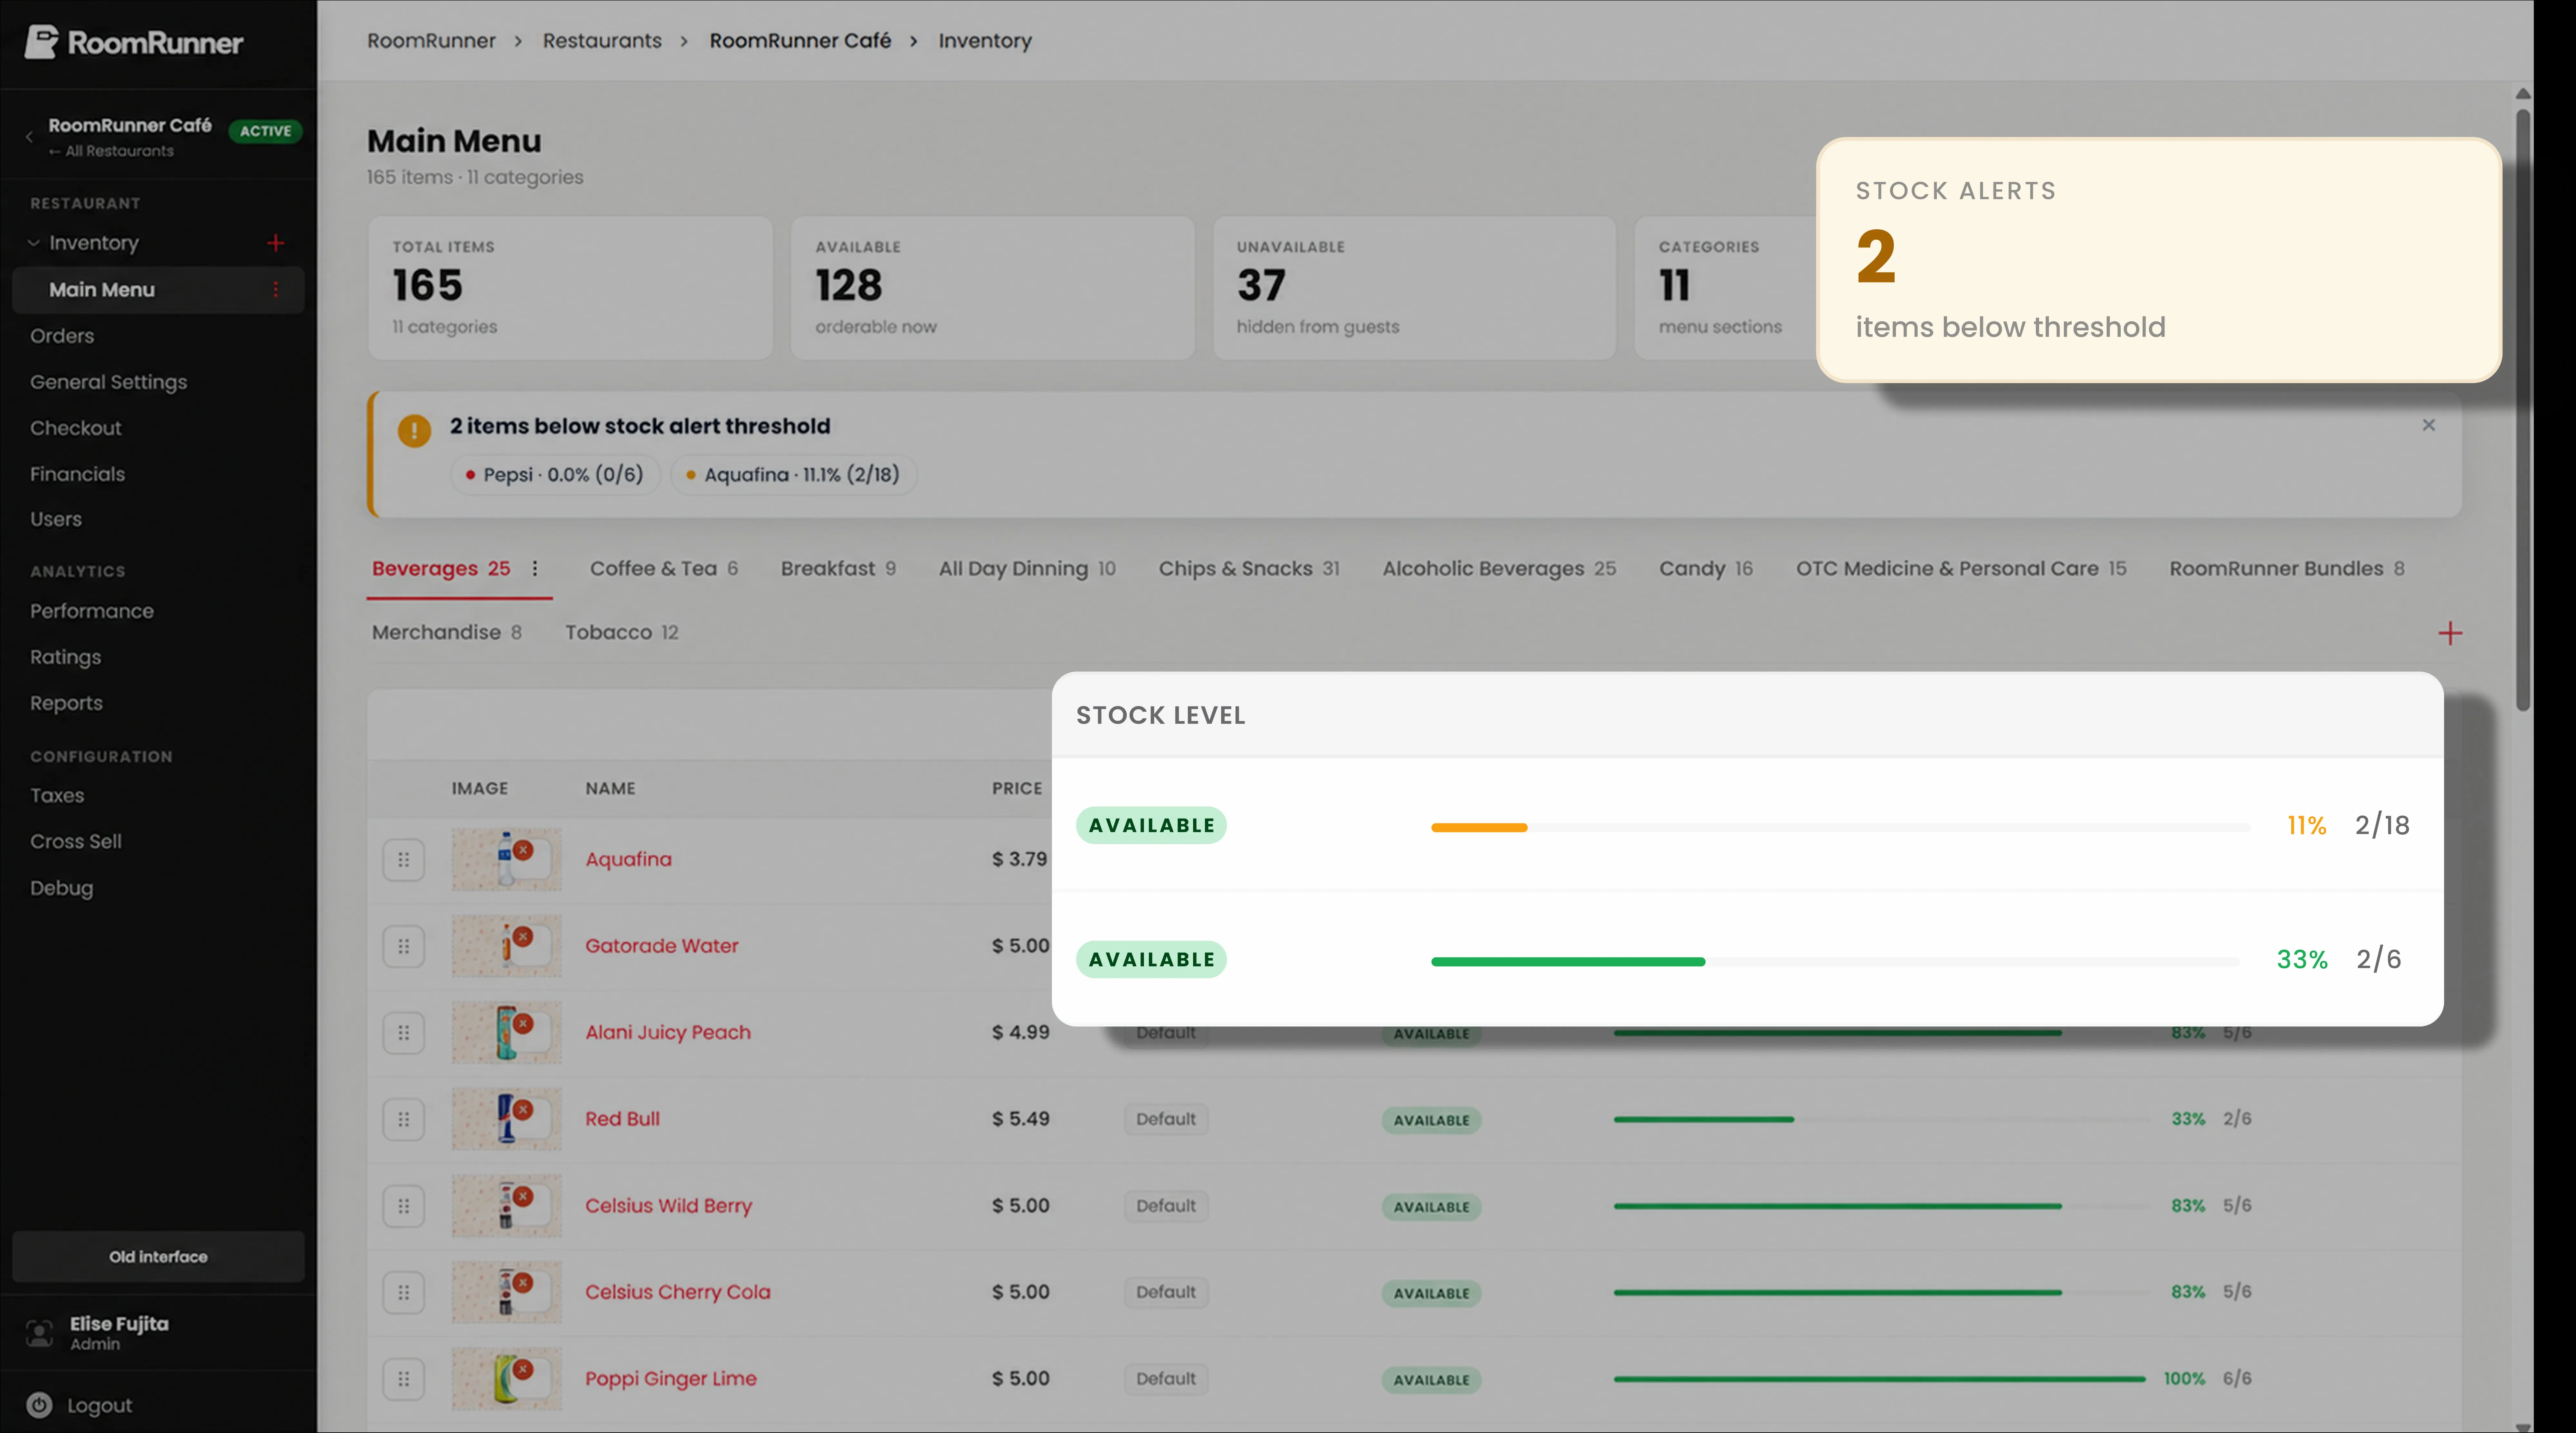Click back arrow beside RoomRunner Café
The height and width of the screenshot is (1433, 2576).
tap(29, 137)
